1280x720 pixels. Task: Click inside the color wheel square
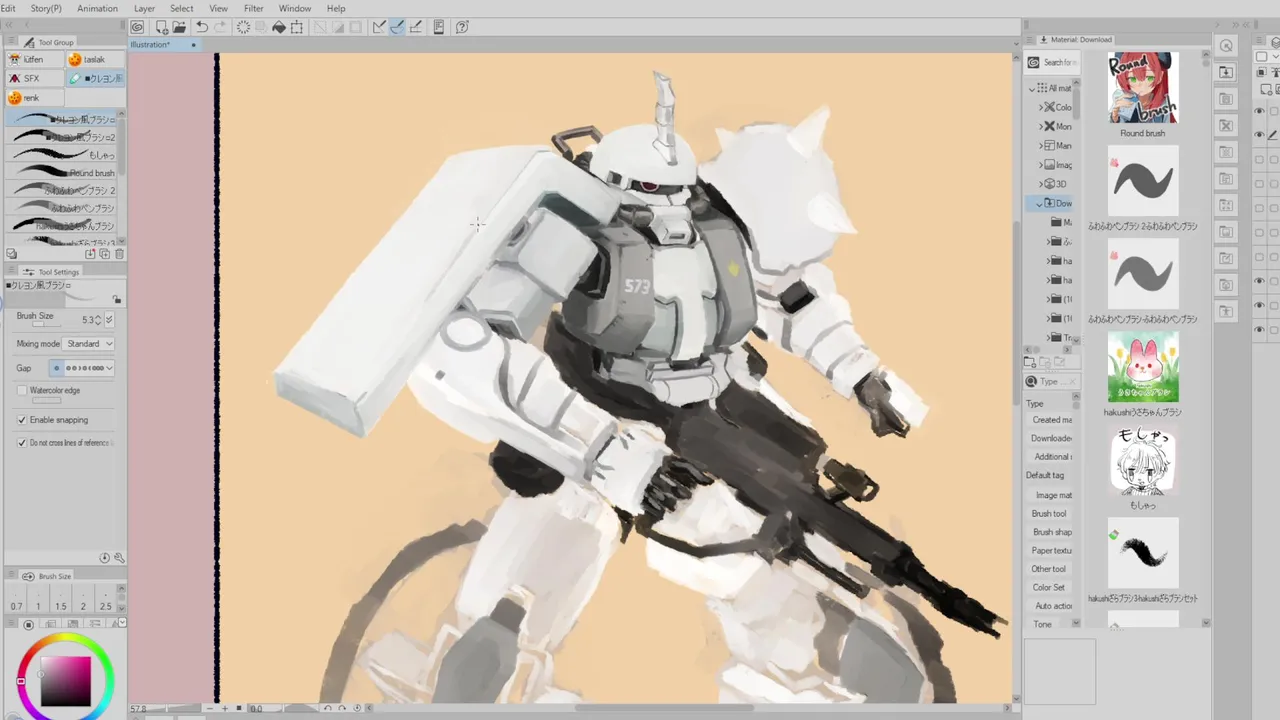coord(68,679)
